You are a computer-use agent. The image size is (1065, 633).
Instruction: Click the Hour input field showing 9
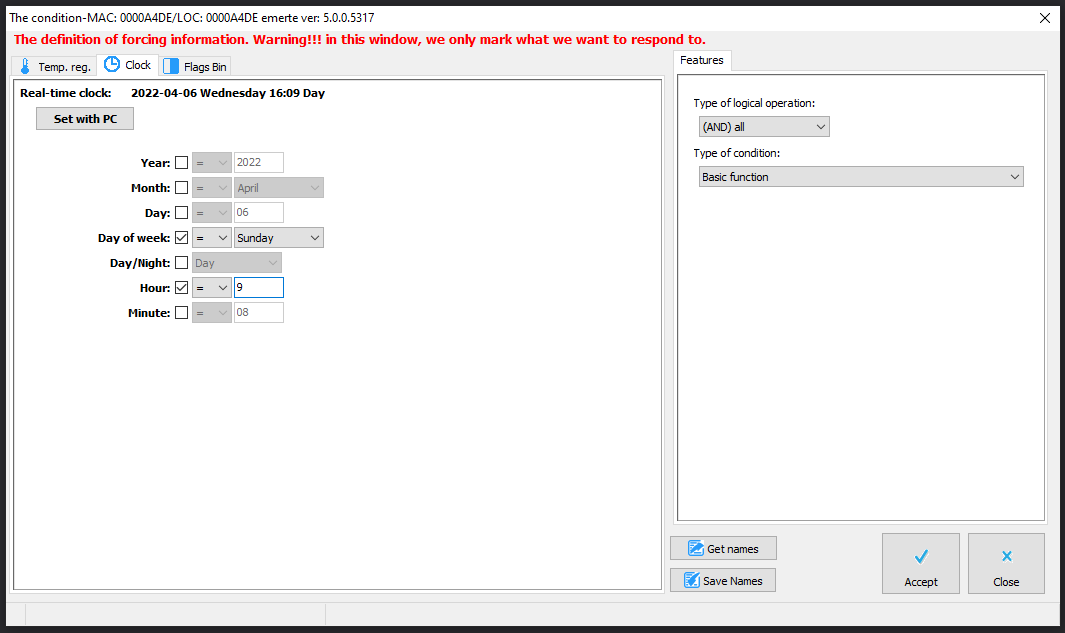pos(259,287)
